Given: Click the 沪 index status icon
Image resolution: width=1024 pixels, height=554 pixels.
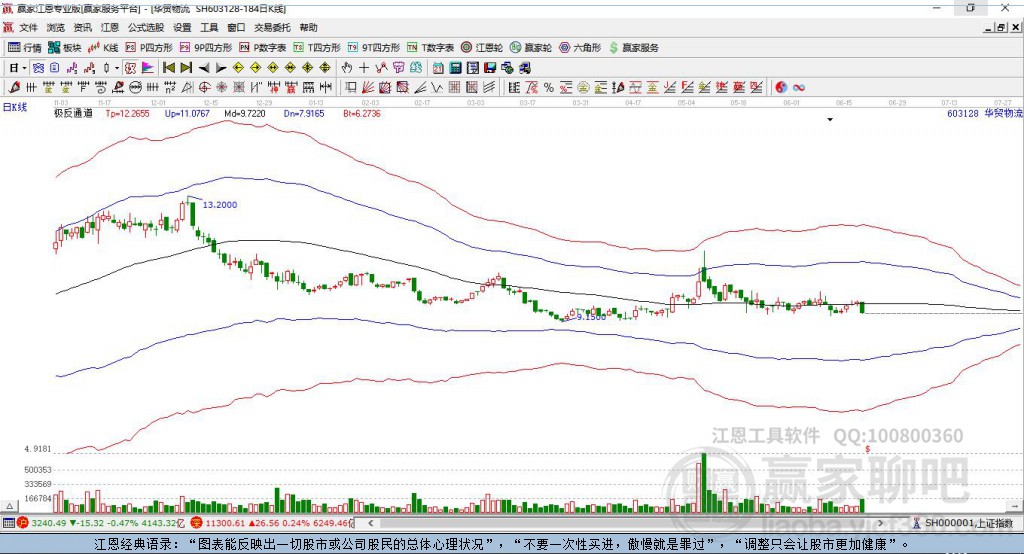Looking at the screenshot, I should click(23, 523).
